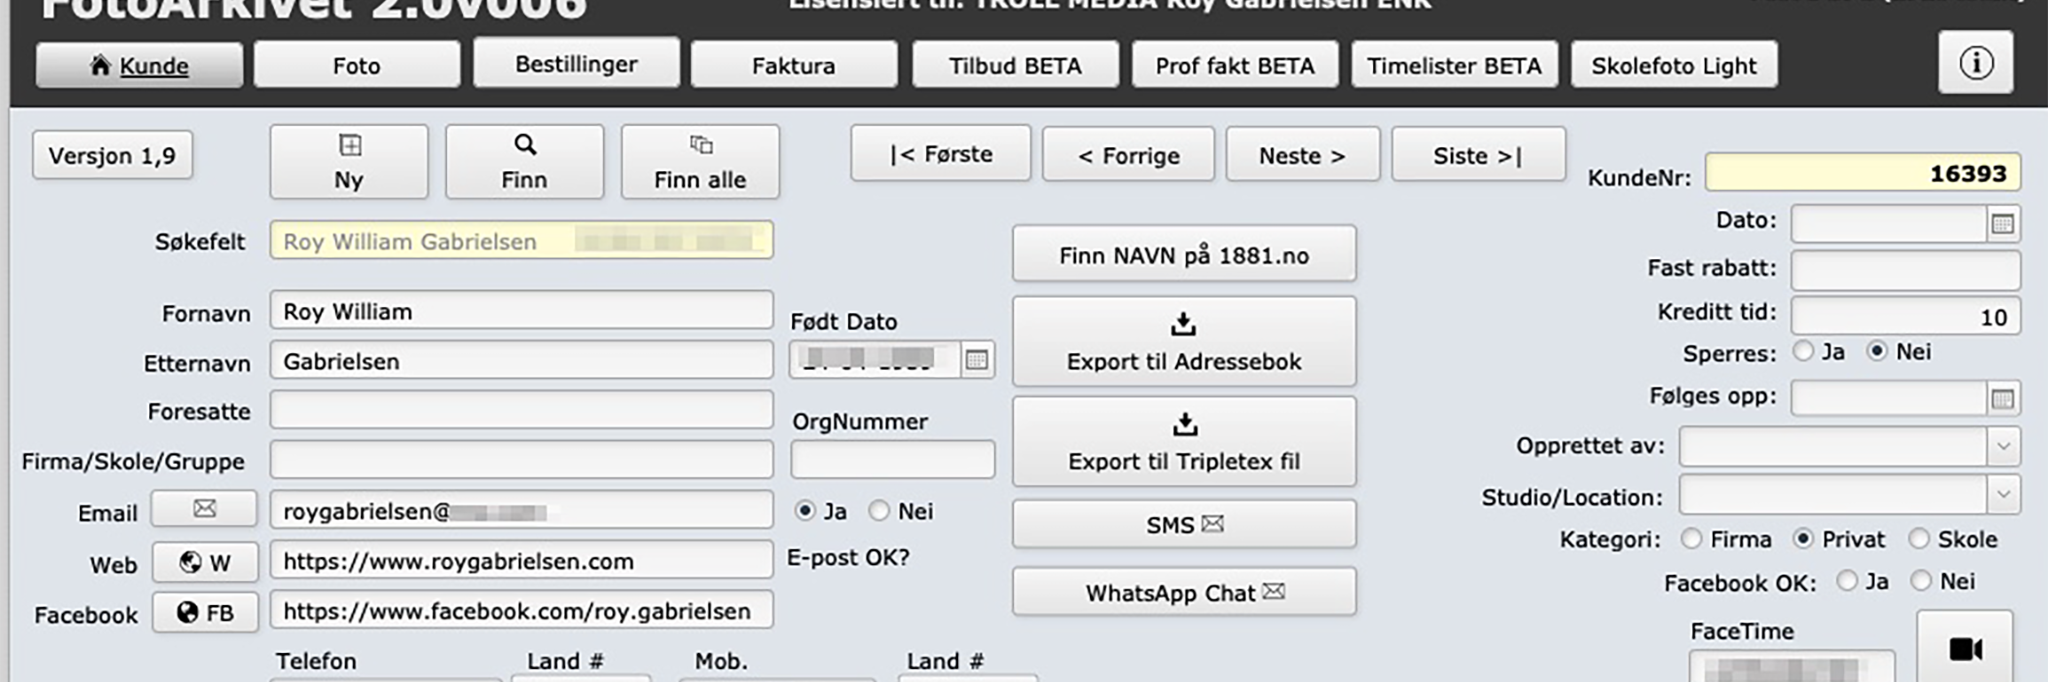Screen dimensions: 2048x682
Task: Go to next record with Neste
Action: (x=1302, y=155)
